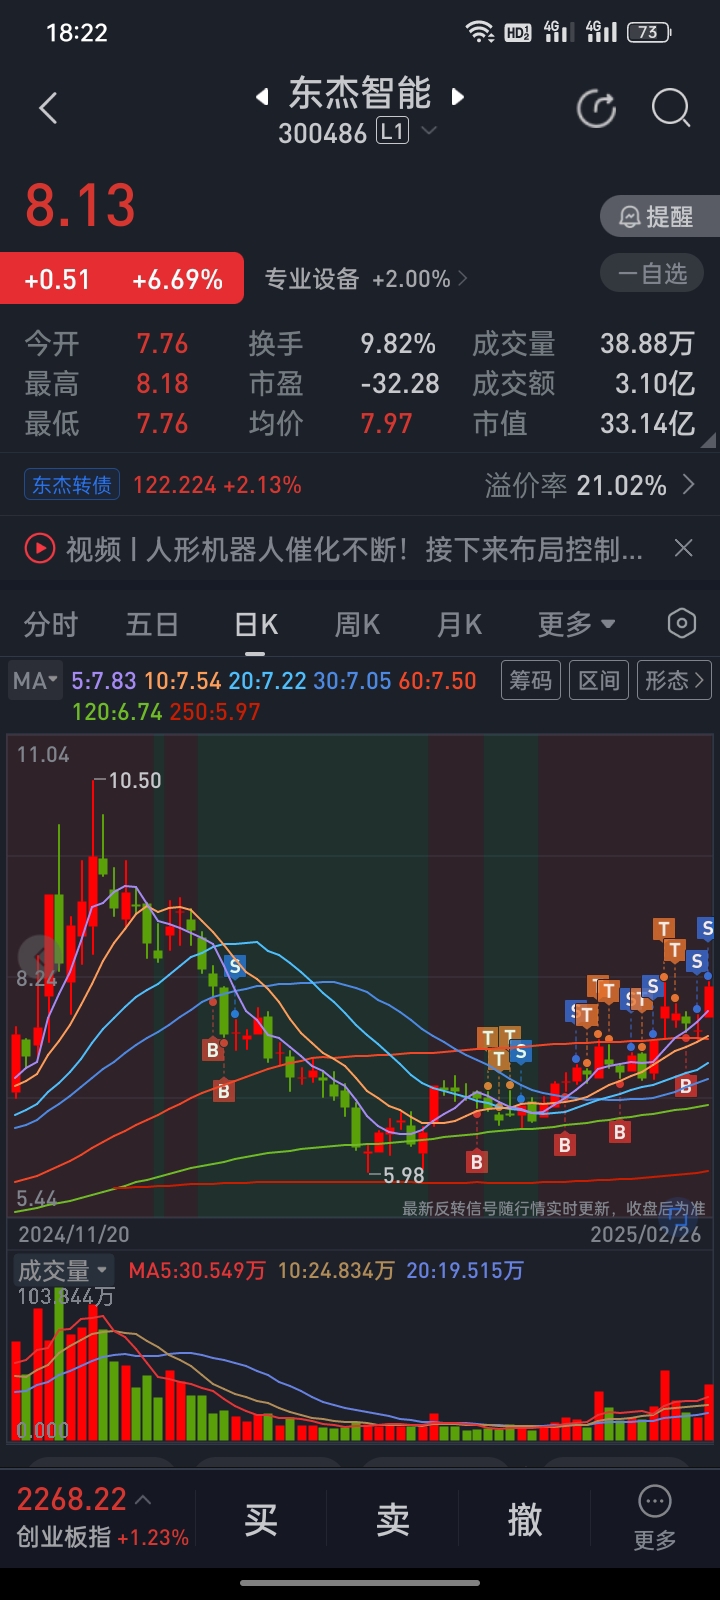The width and height of the screenshot is (720, 1600).
Task: Open search with the magnifier icon
Action: pos(671,108)
